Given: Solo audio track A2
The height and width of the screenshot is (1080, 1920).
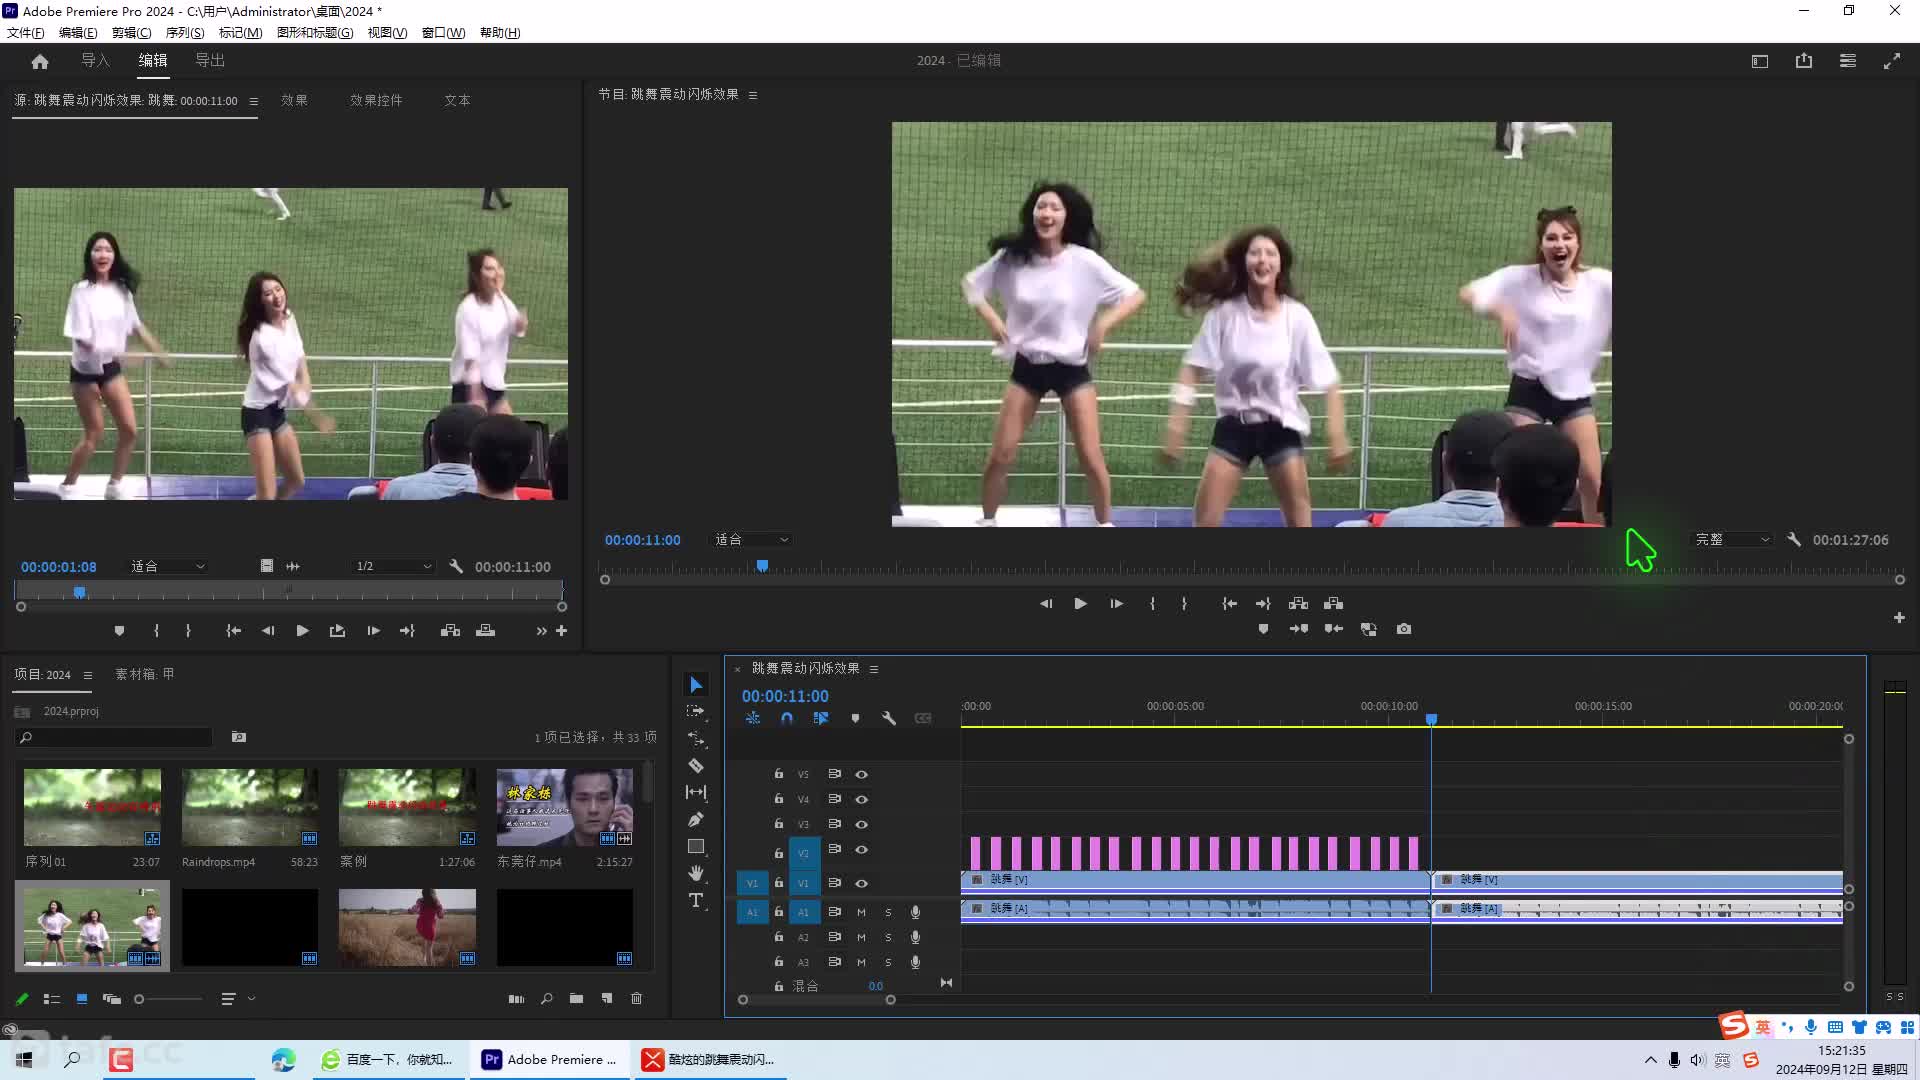Looking at the screenshot, I should 888,937.
